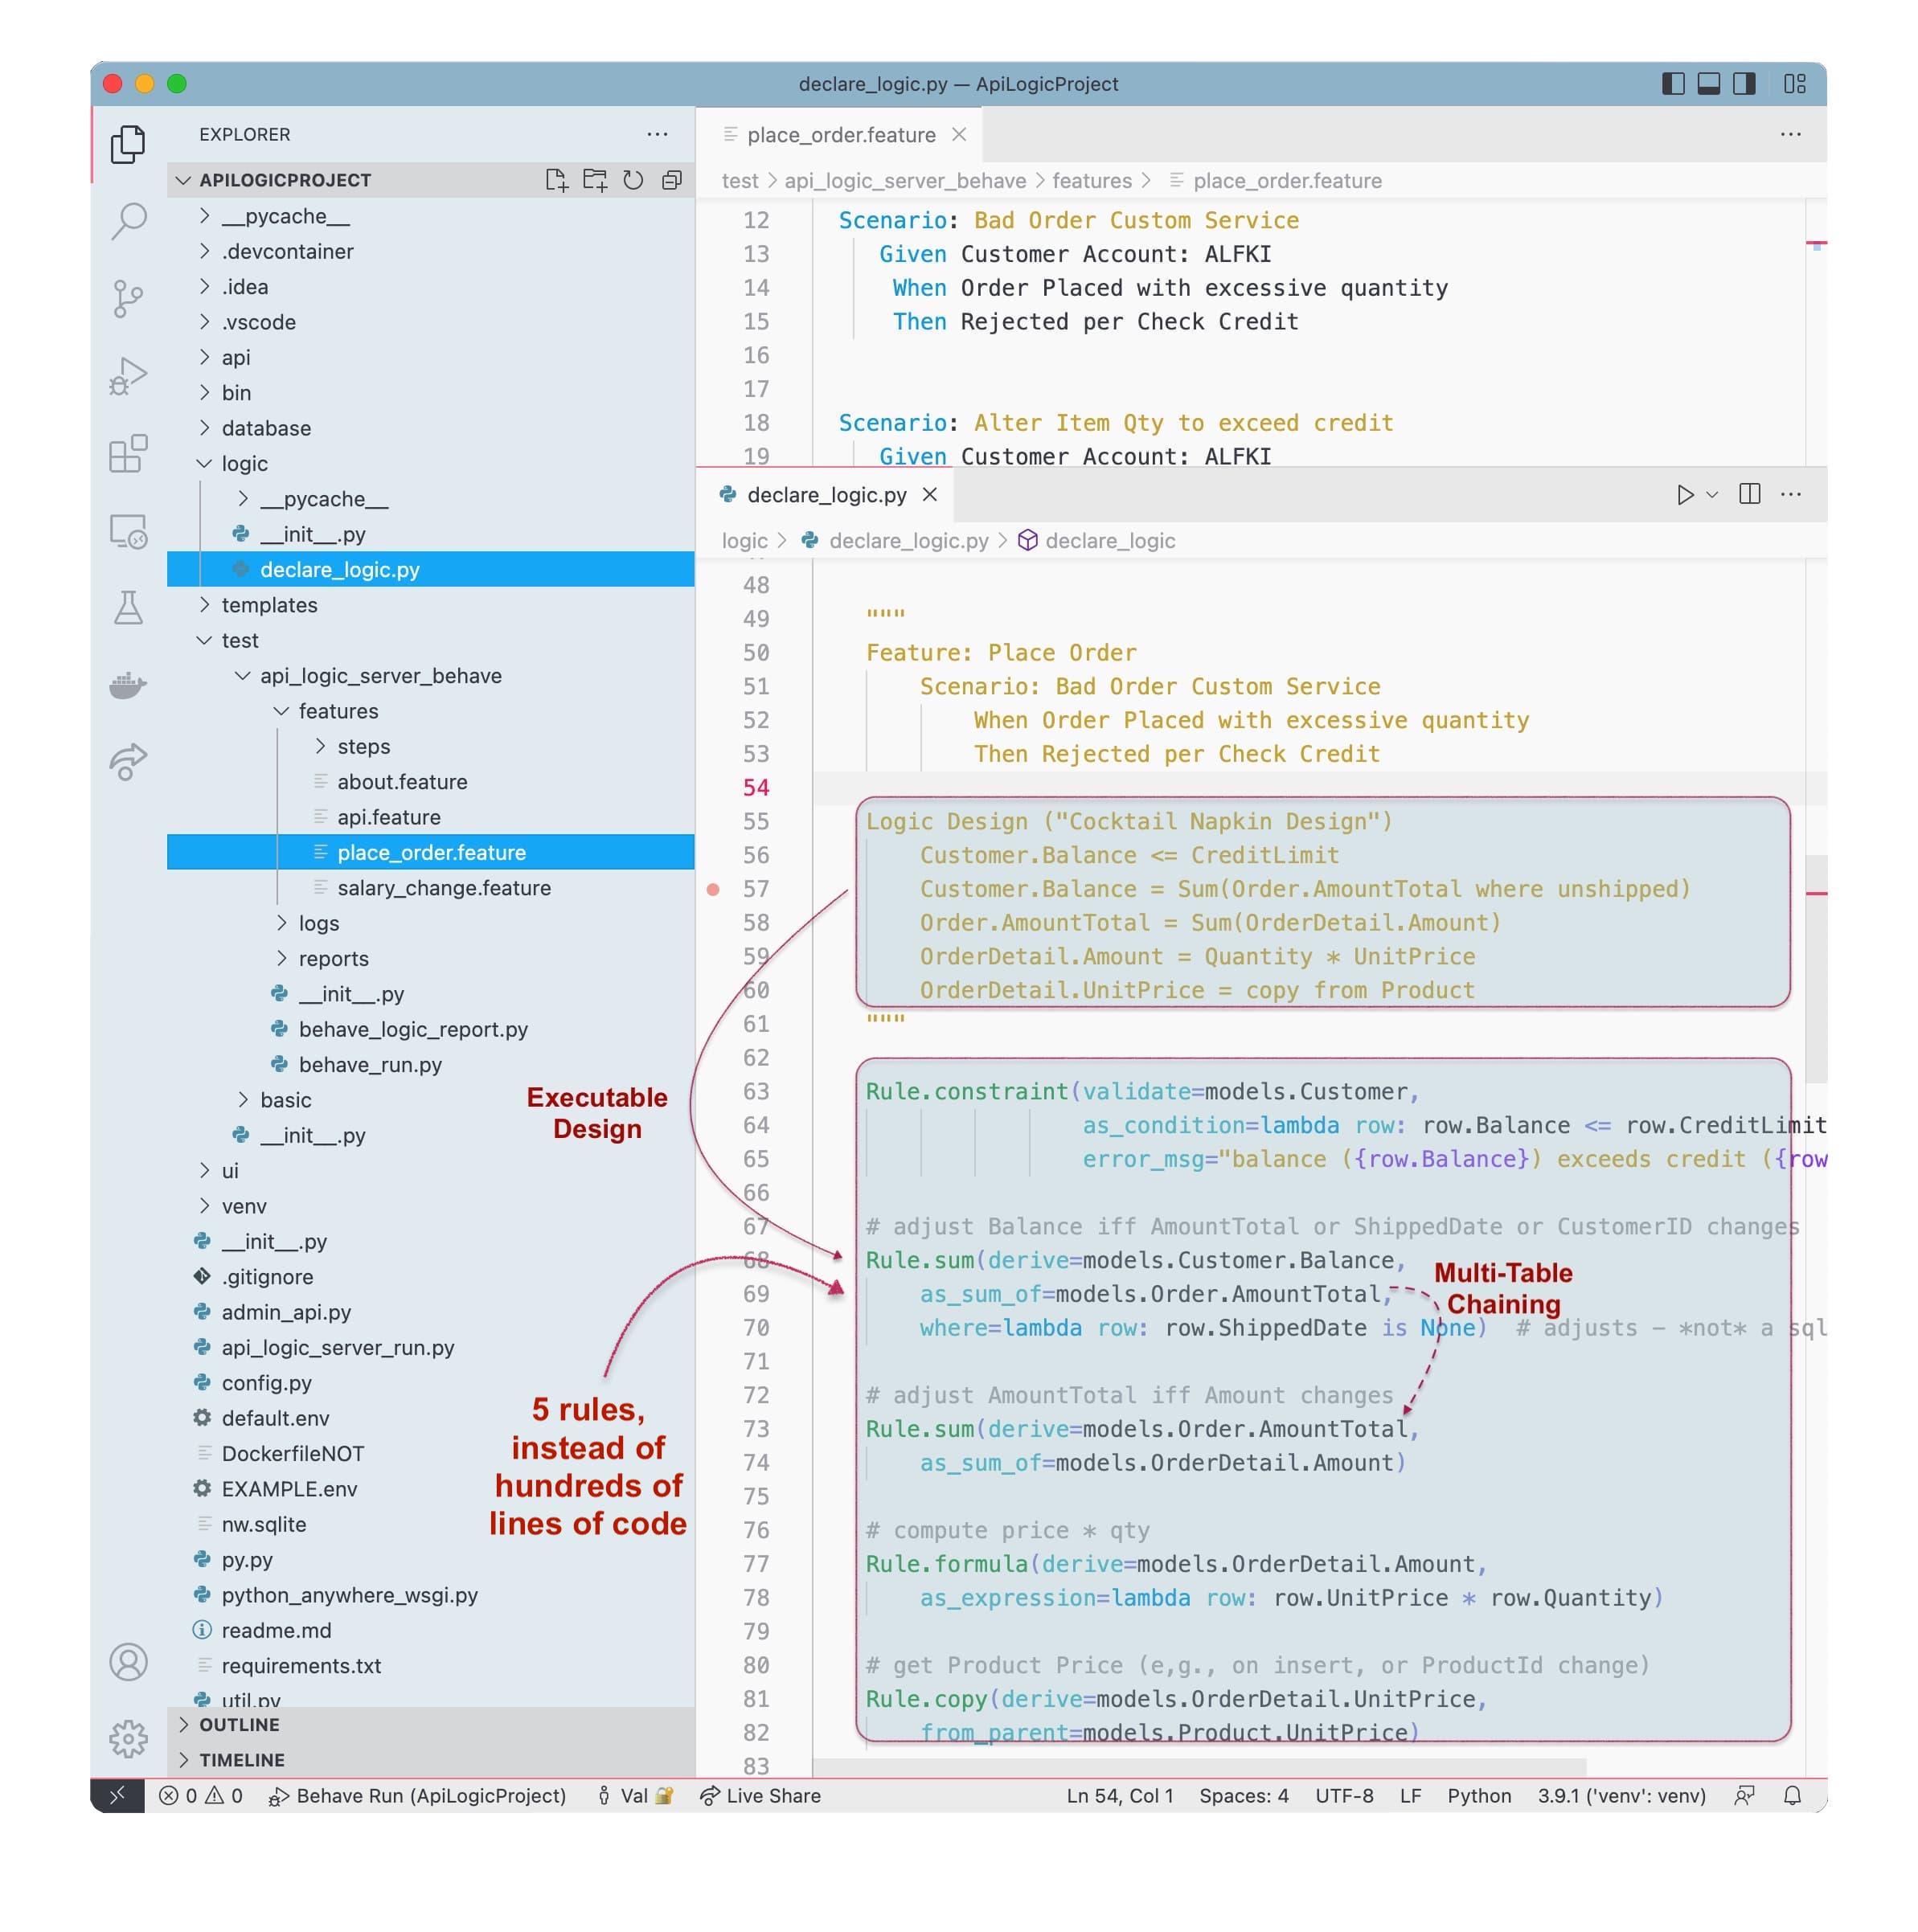Toggle the Primary Side Bar layout button

pos(1672,84)
